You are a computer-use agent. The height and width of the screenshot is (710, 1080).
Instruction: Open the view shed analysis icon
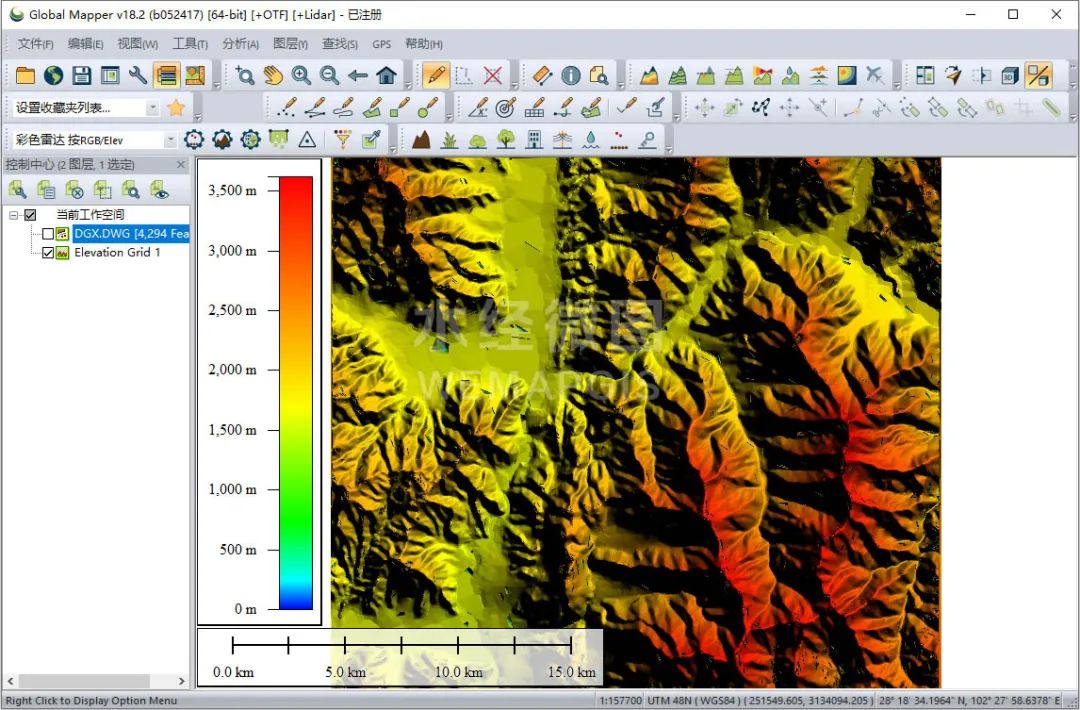[762, 75]
